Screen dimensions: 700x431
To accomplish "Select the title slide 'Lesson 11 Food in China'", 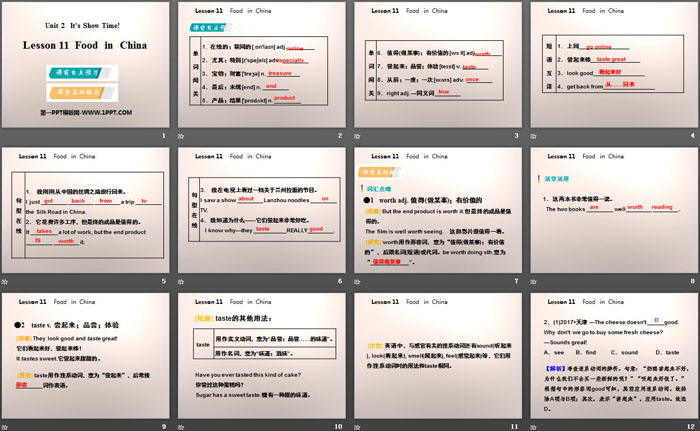I will click(88, 68).
